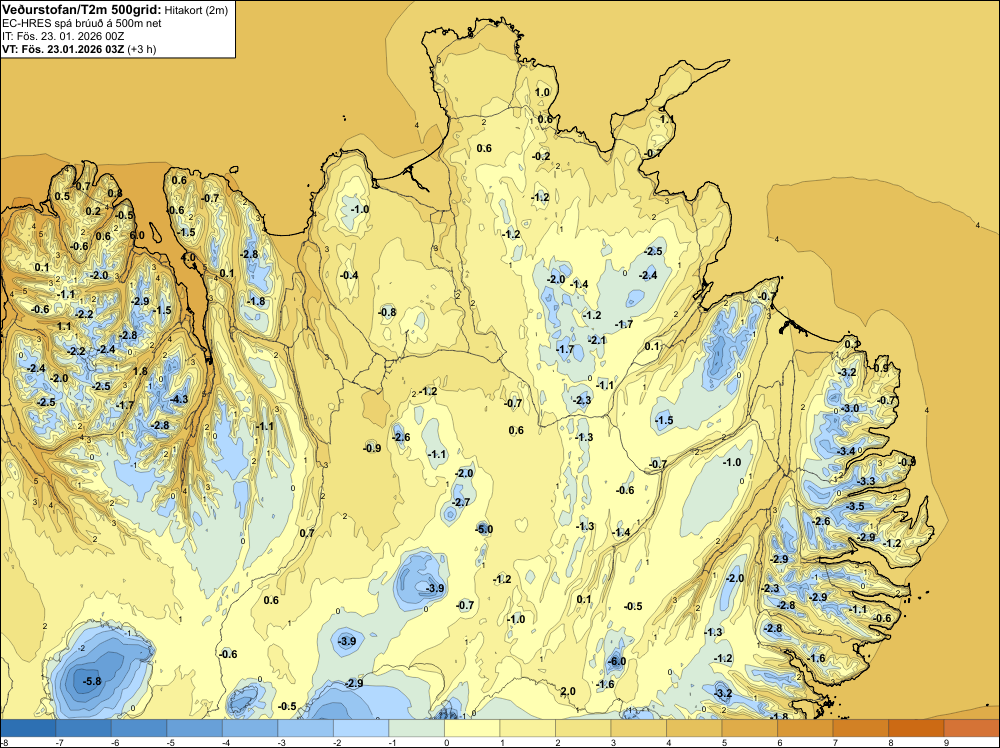Click the valid time line 'VT: Fös. 23.01.2026 03Z'

(63, 49)
